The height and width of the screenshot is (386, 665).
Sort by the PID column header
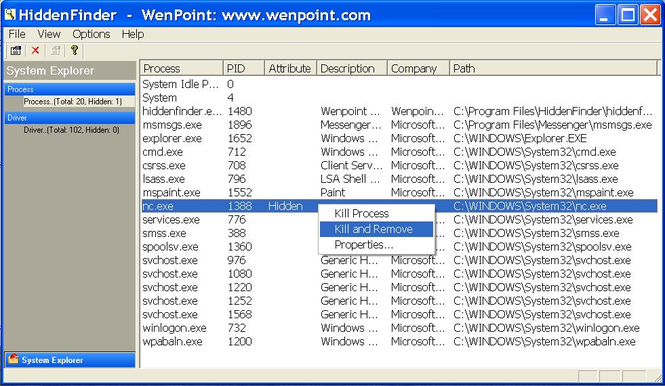(x=243, y=68)
